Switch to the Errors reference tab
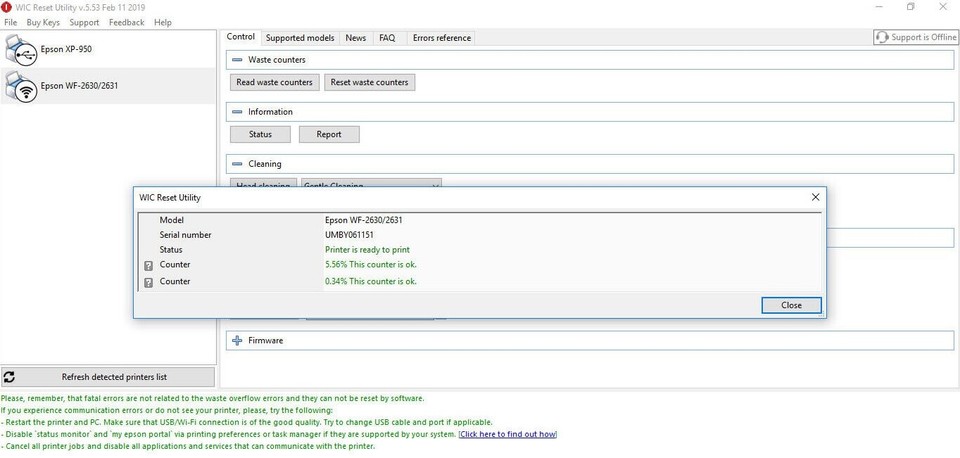Viewport: 960px width, 458px height. tap(441, 38)
